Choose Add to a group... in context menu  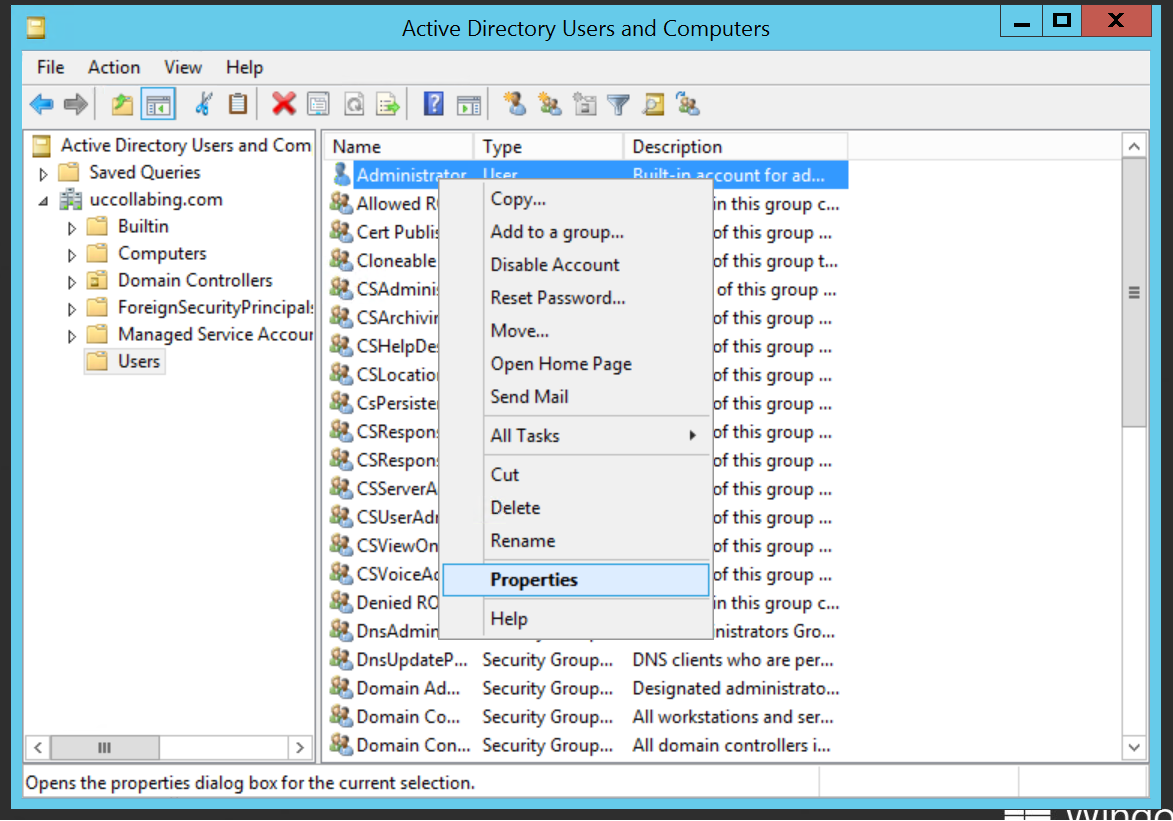575,232
